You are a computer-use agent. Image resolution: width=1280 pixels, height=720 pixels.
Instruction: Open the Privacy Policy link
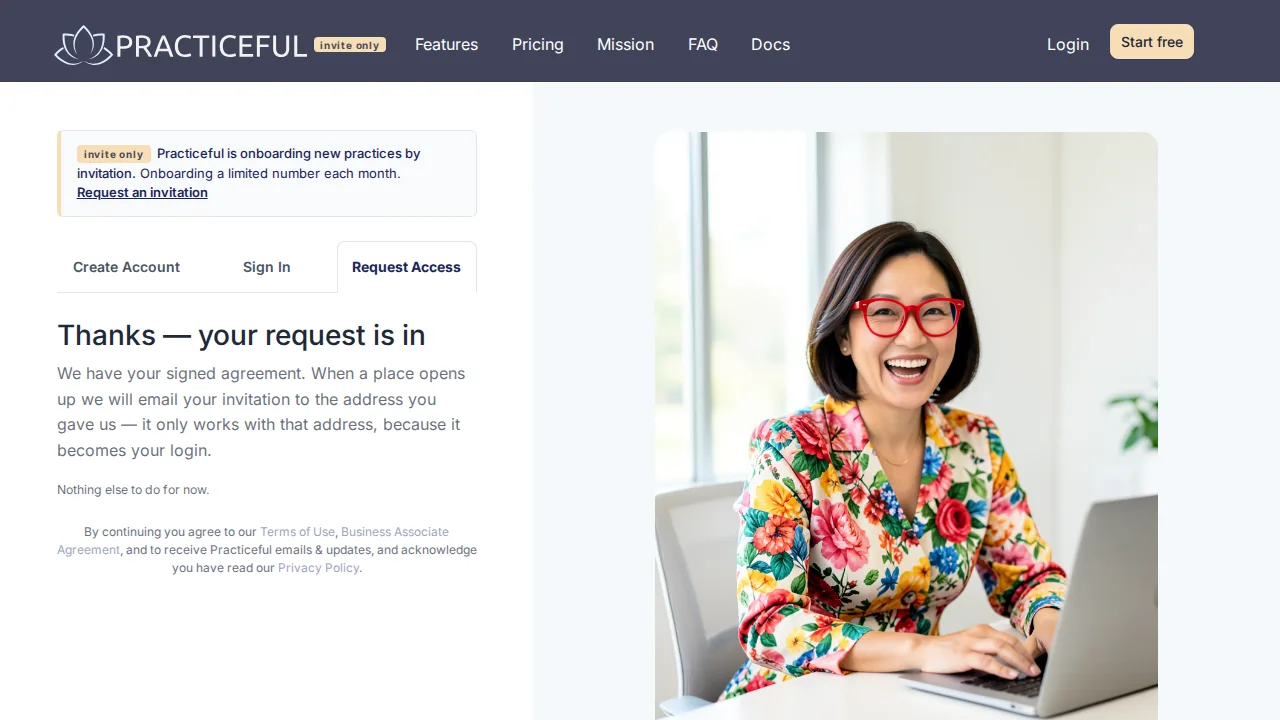click(x=318, y=568)
